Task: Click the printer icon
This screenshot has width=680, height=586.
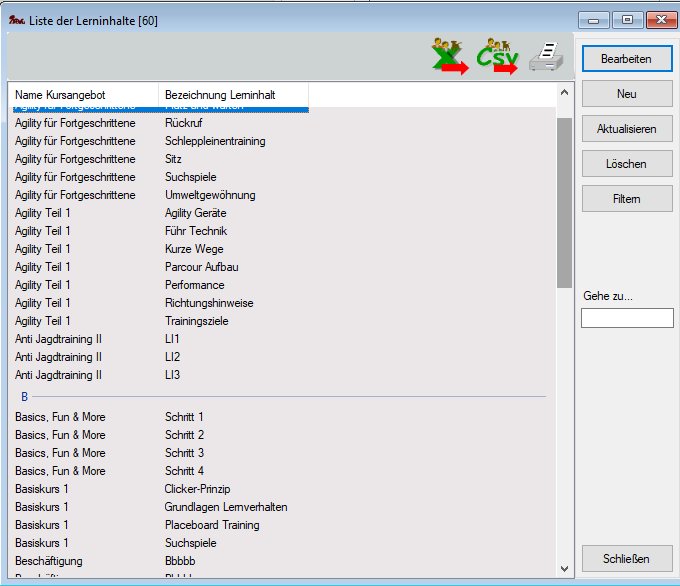Action: 546,58
